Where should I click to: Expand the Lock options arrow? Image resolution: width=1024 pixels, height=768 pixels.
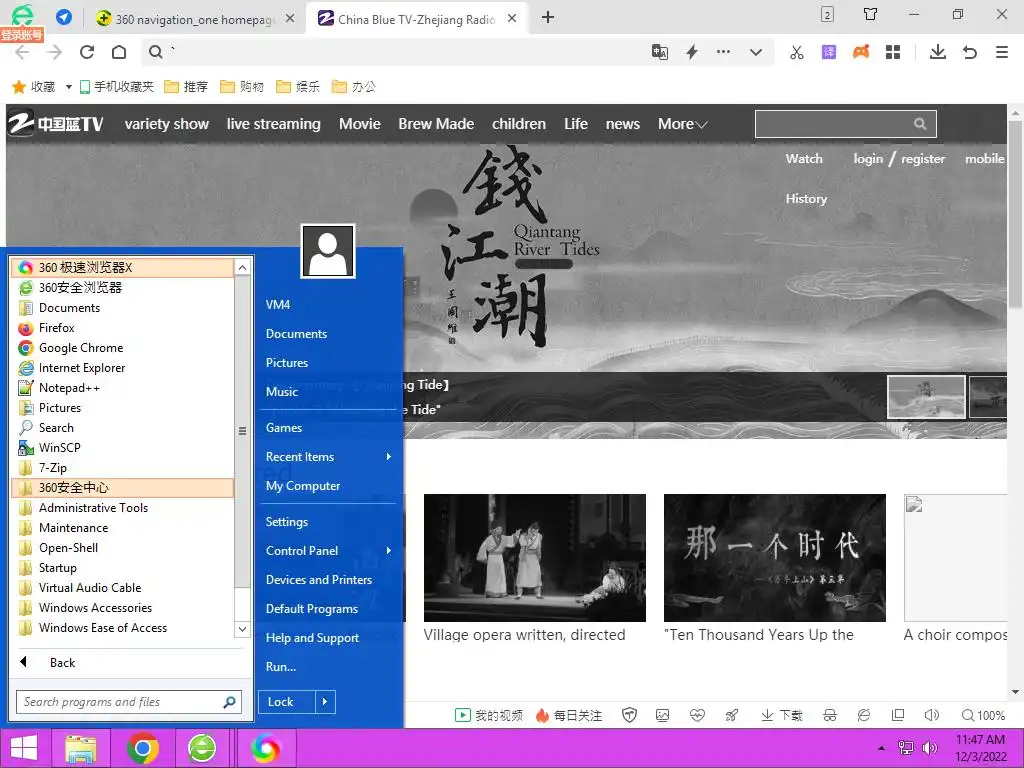point(325,702)
